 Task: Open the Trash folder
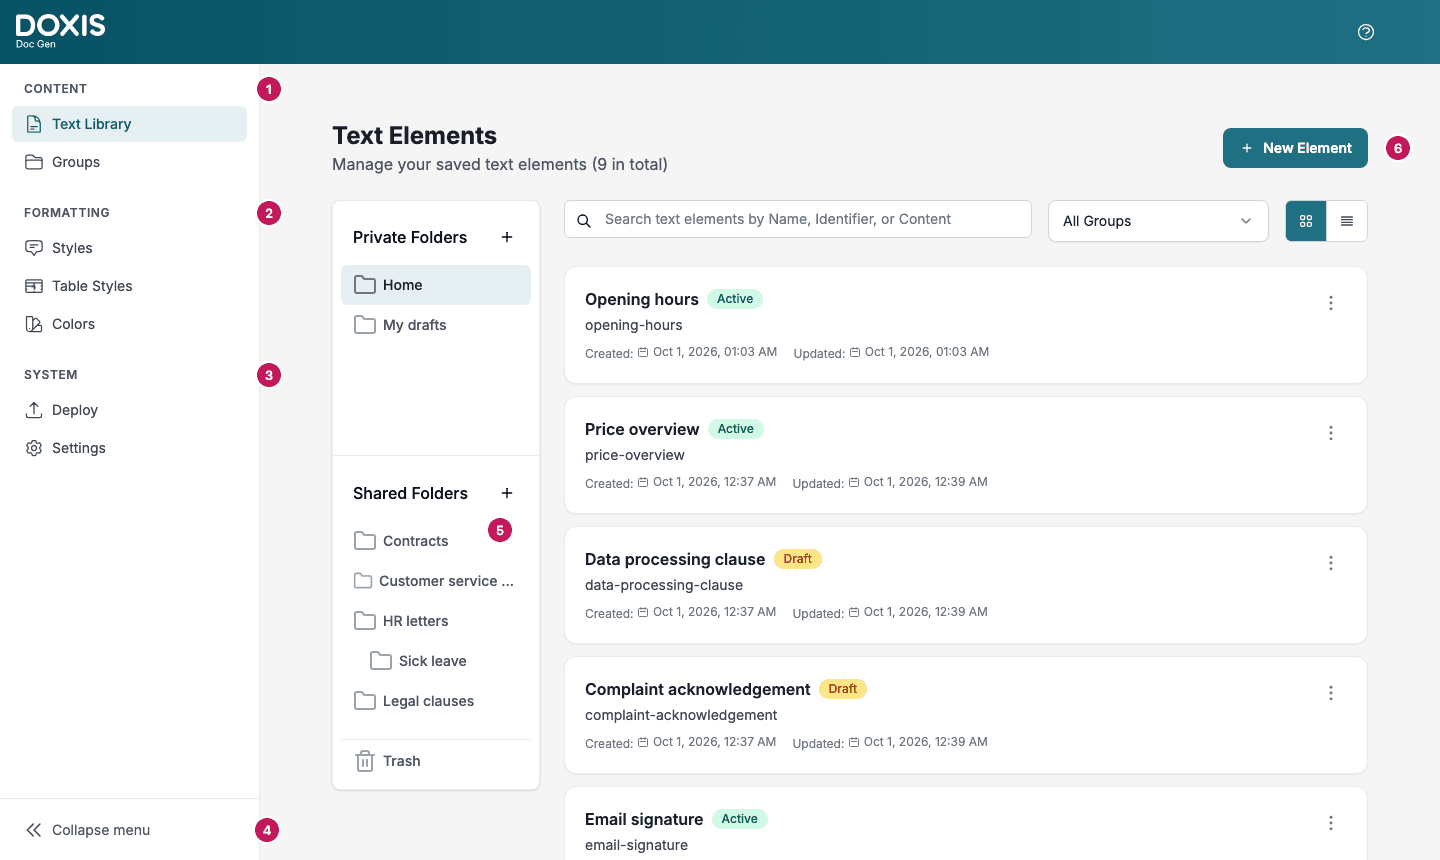(x=436, y=761)
